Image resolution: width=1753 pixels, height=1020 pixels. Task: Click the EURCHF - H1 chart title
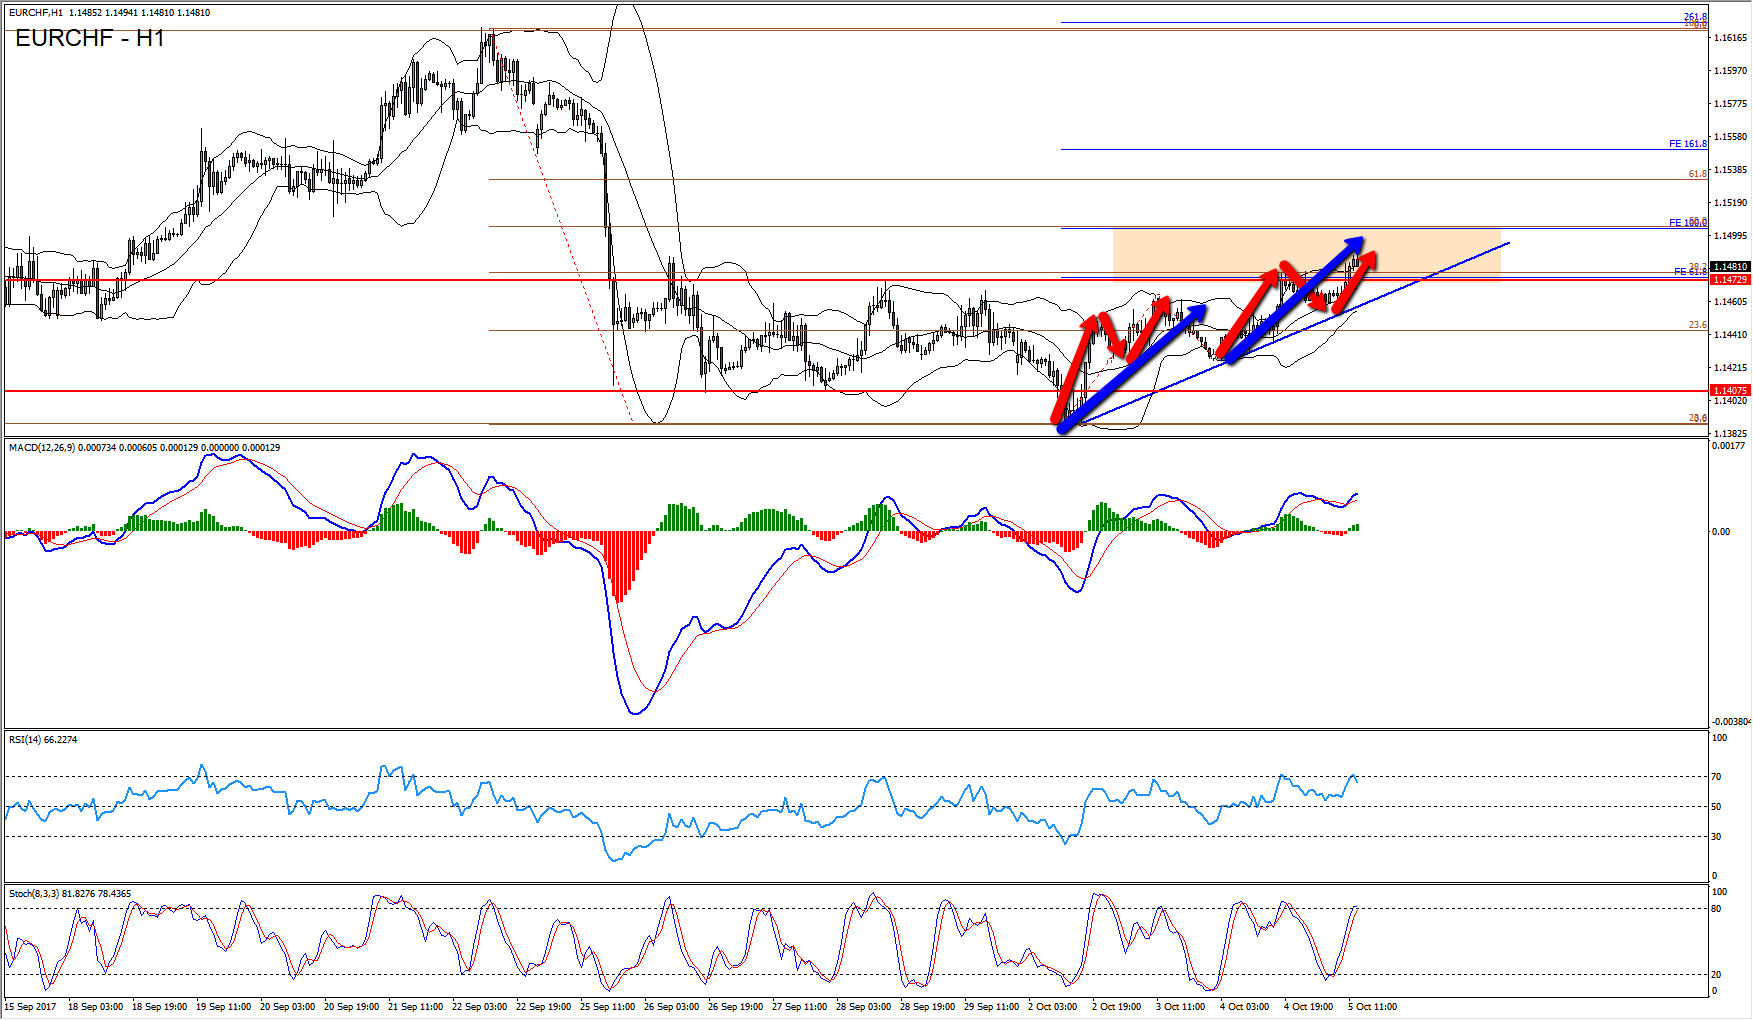click(90, 39)
